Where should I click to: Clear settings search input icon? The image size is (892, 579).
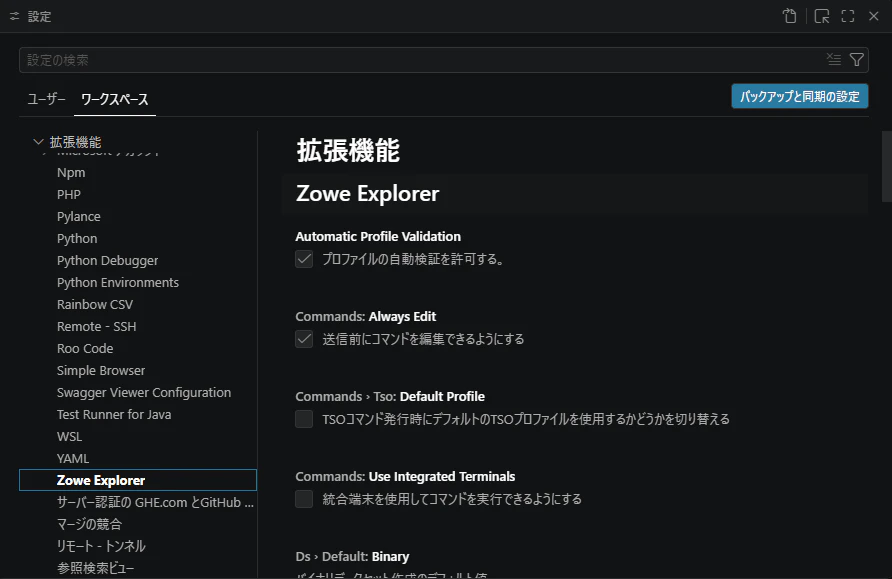(834, 59)
